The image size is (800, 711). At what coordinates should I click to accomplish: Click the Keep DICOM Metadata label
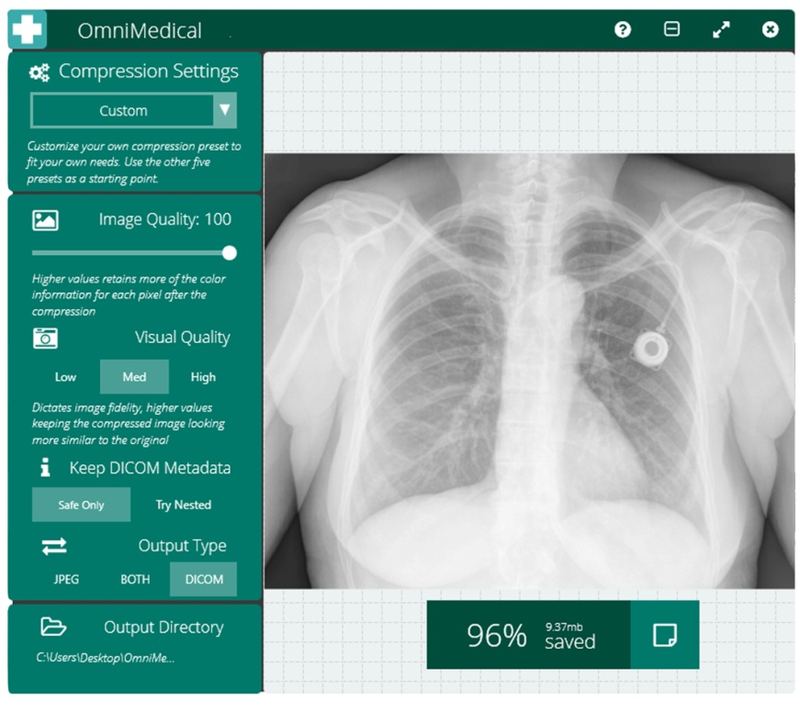click(x=150, y=468)
